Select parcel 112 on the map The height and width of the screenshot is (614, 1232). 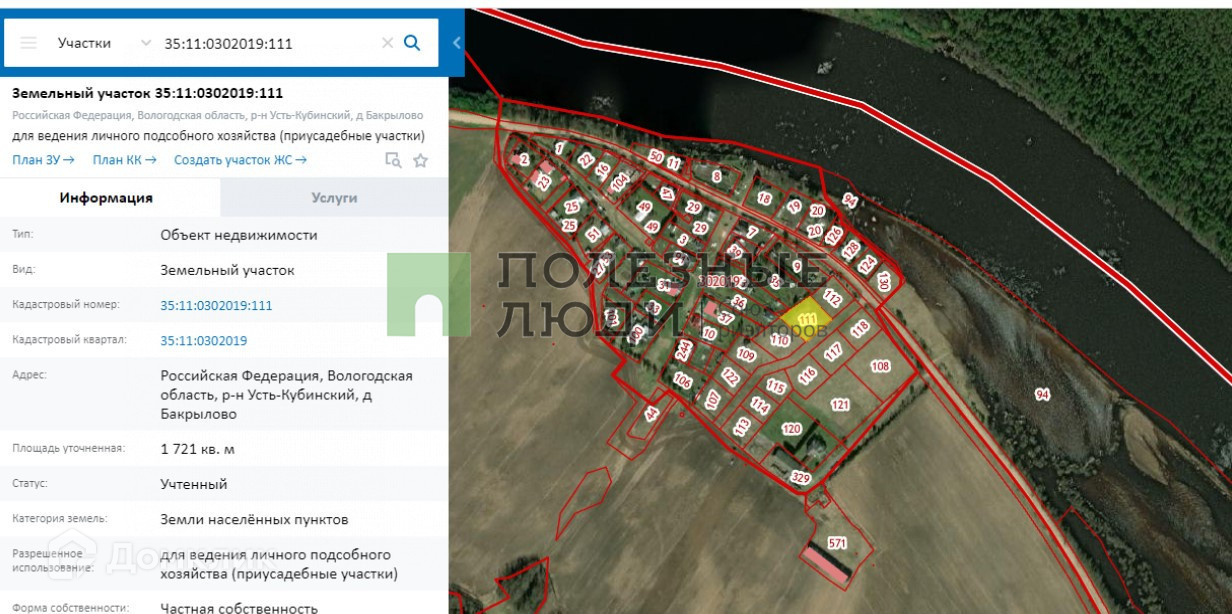(x=832, y=297)
